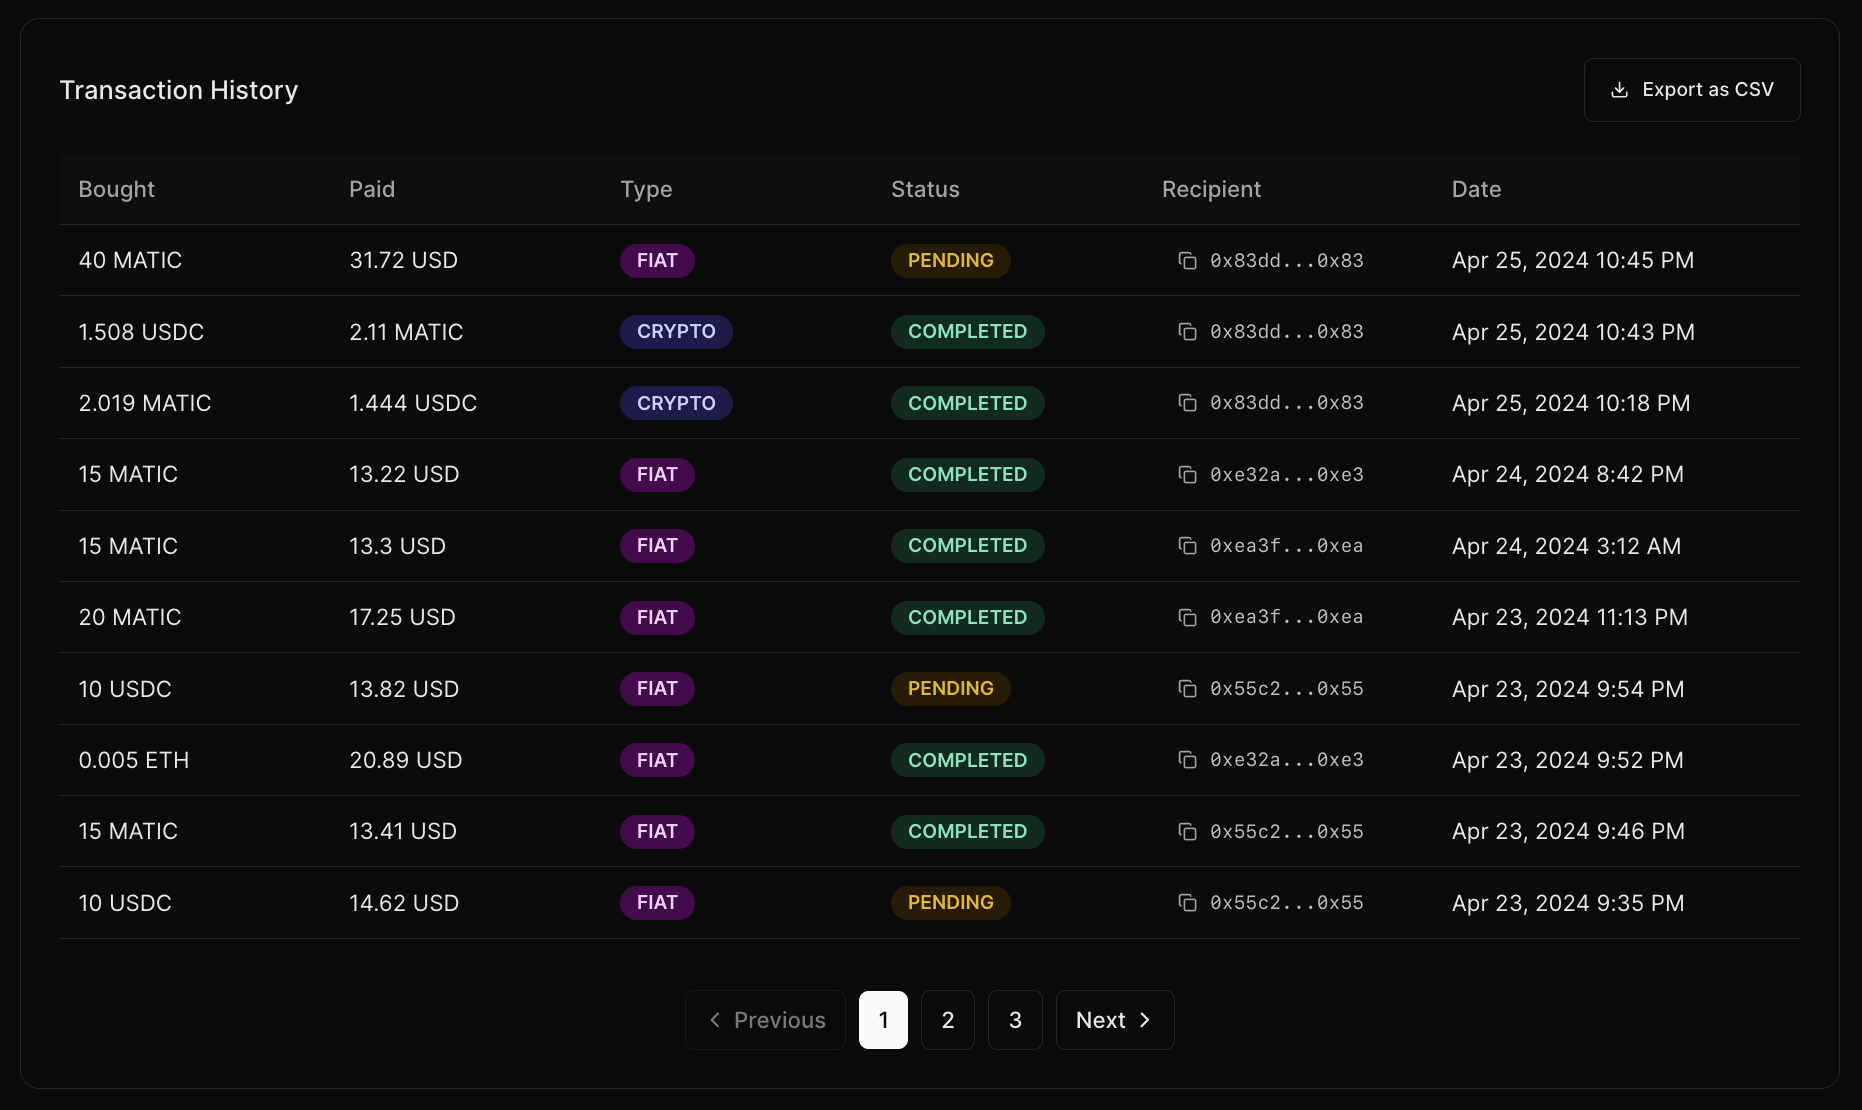Copy the 0xea3f...0xea address on the 15 MATIC 3:12 AM row
The width and height of the screenshot is (1862, 1110).
coord(1187,546)
